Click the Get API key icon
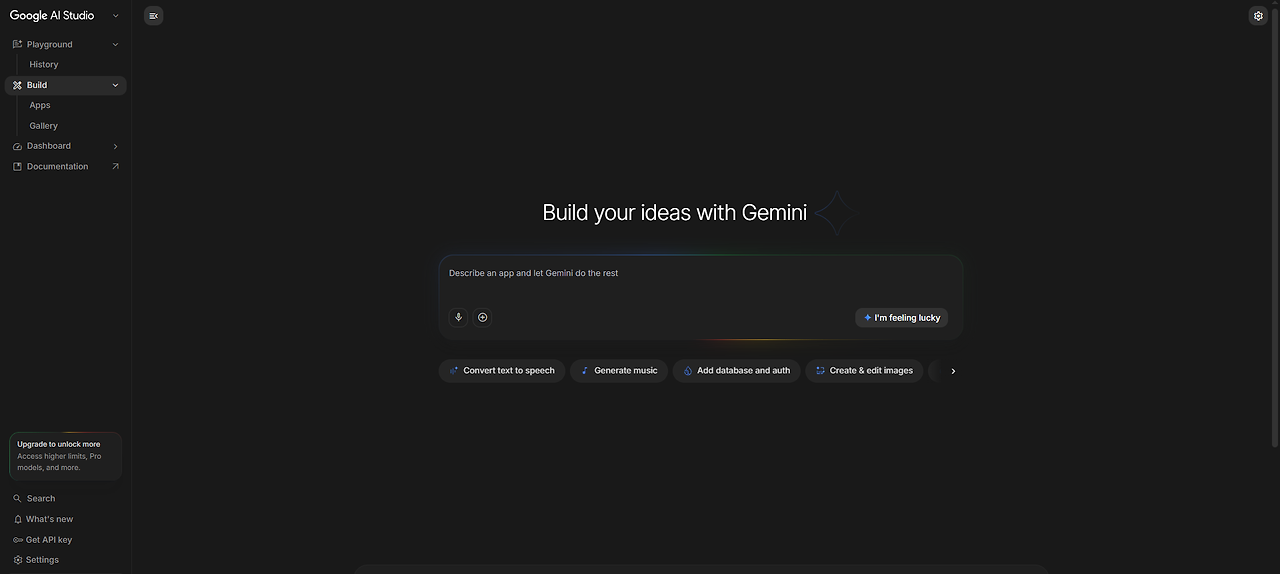This screenshot has width=1280, height=574. [17, 540]
